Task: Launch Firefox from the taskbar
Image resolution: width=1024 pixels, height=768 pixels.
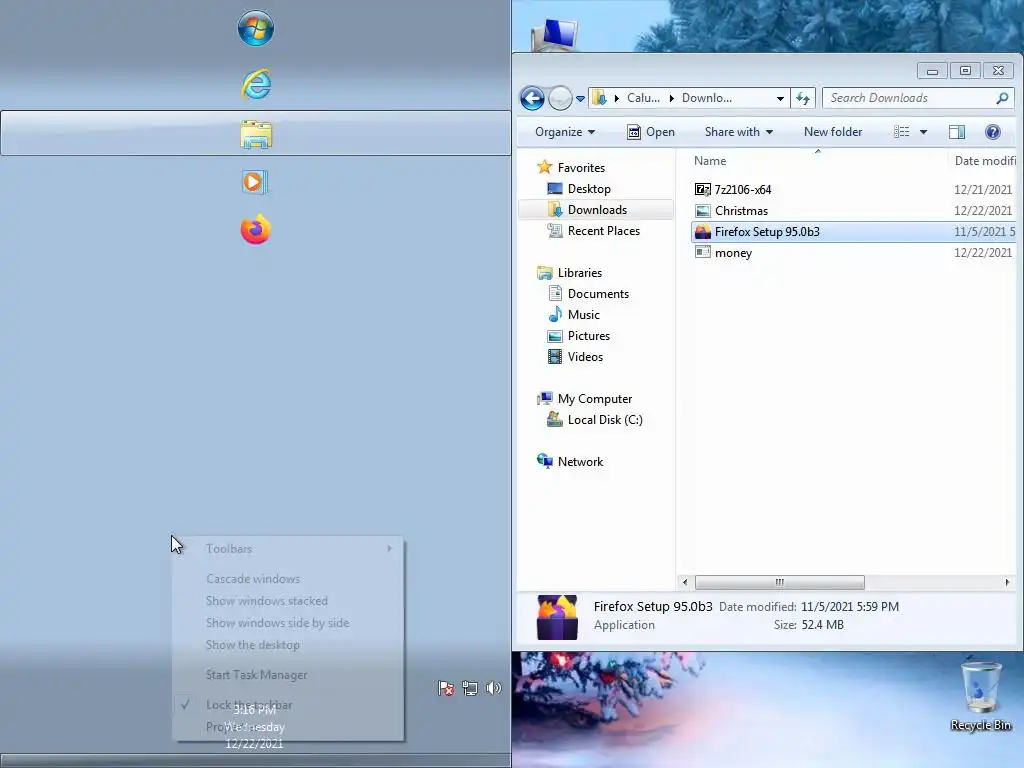Action: pos(255,229)
